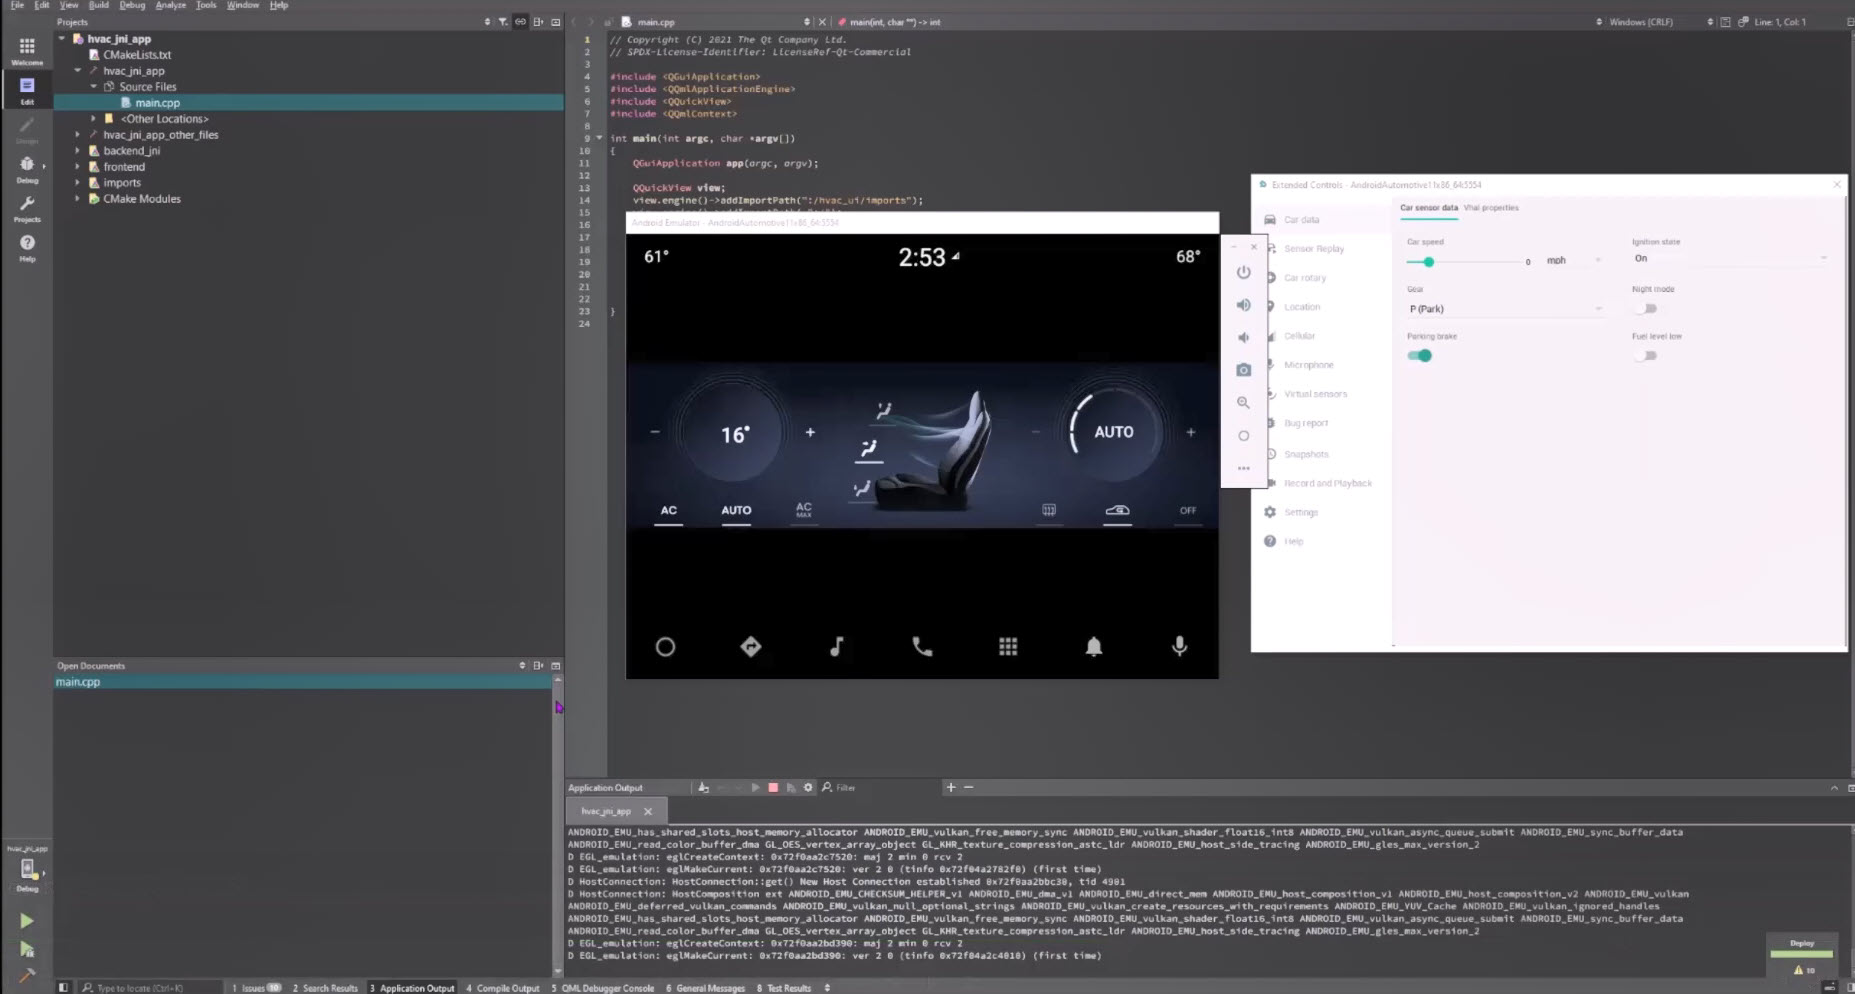The image size is (1855, 994).
Task: Open Bug report in Extended Controls
Action: point(1305,423)
